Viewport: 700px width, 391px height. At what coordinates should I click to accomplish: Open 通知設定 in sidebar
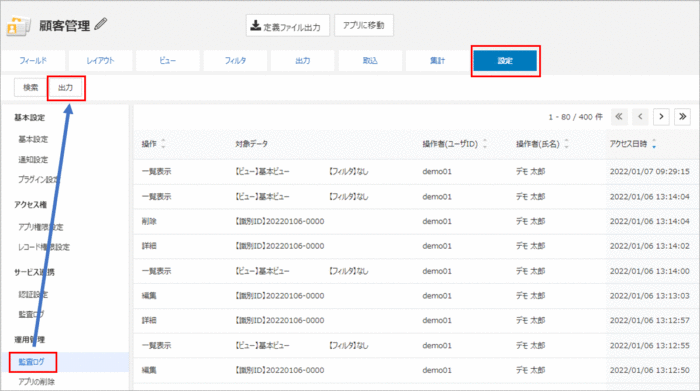33,160
